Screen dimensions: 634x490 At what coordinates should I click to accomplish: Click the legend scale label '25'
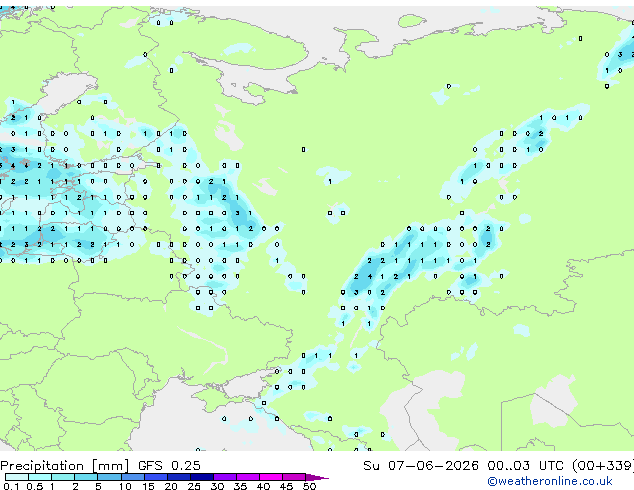click(194, 486)
